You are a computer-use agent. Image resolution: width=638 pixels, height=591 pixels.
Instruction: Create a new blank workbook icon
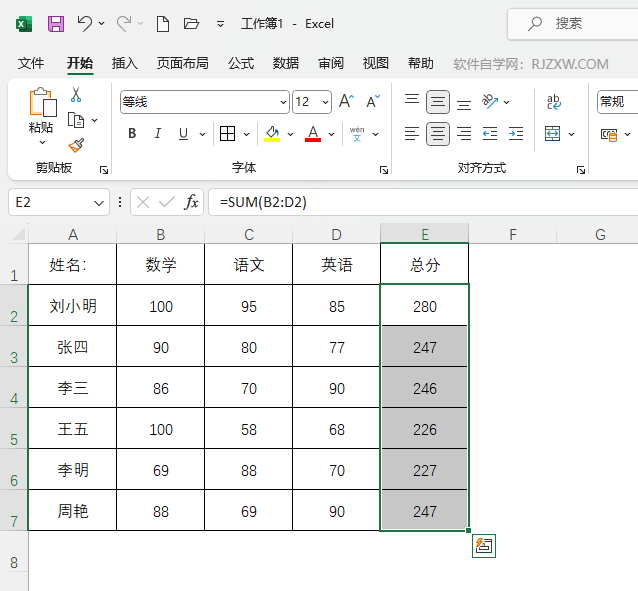point(163,24)
